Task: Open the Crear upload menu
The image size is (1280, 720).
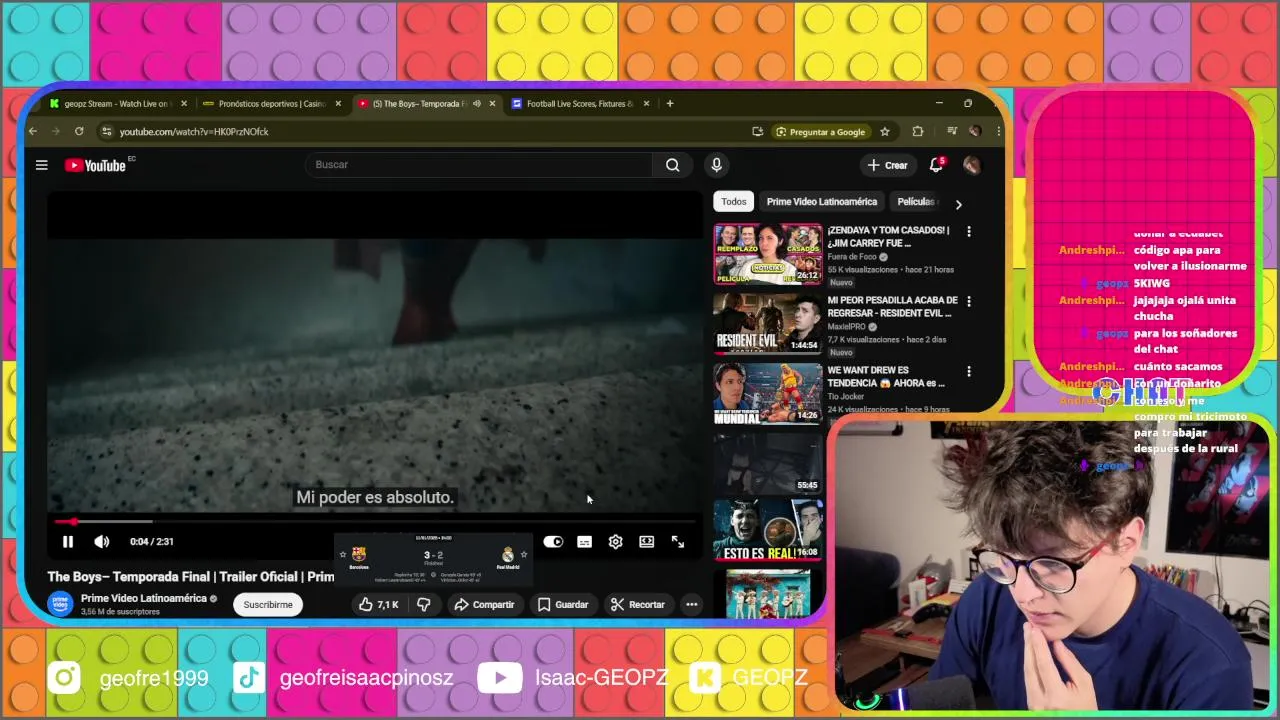Action: coord(887,165)
